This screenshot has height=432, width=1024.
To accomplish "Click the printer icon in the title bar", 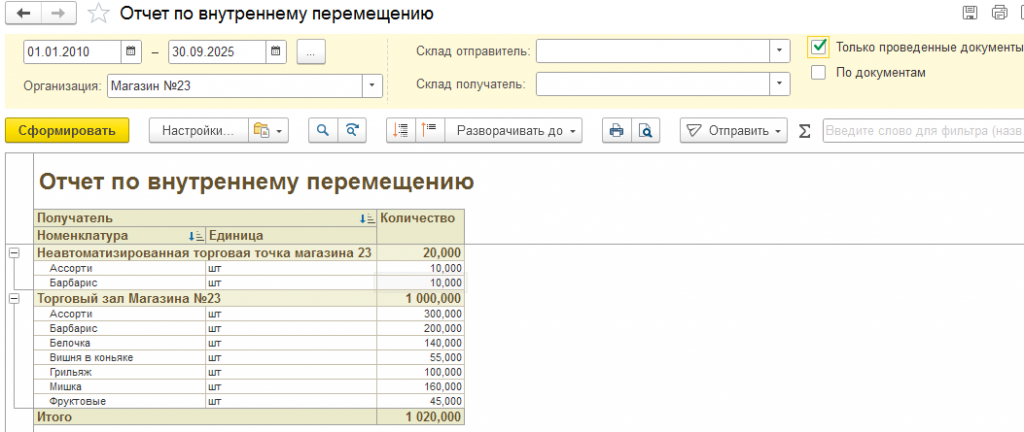I will click(x=999, y=12).
